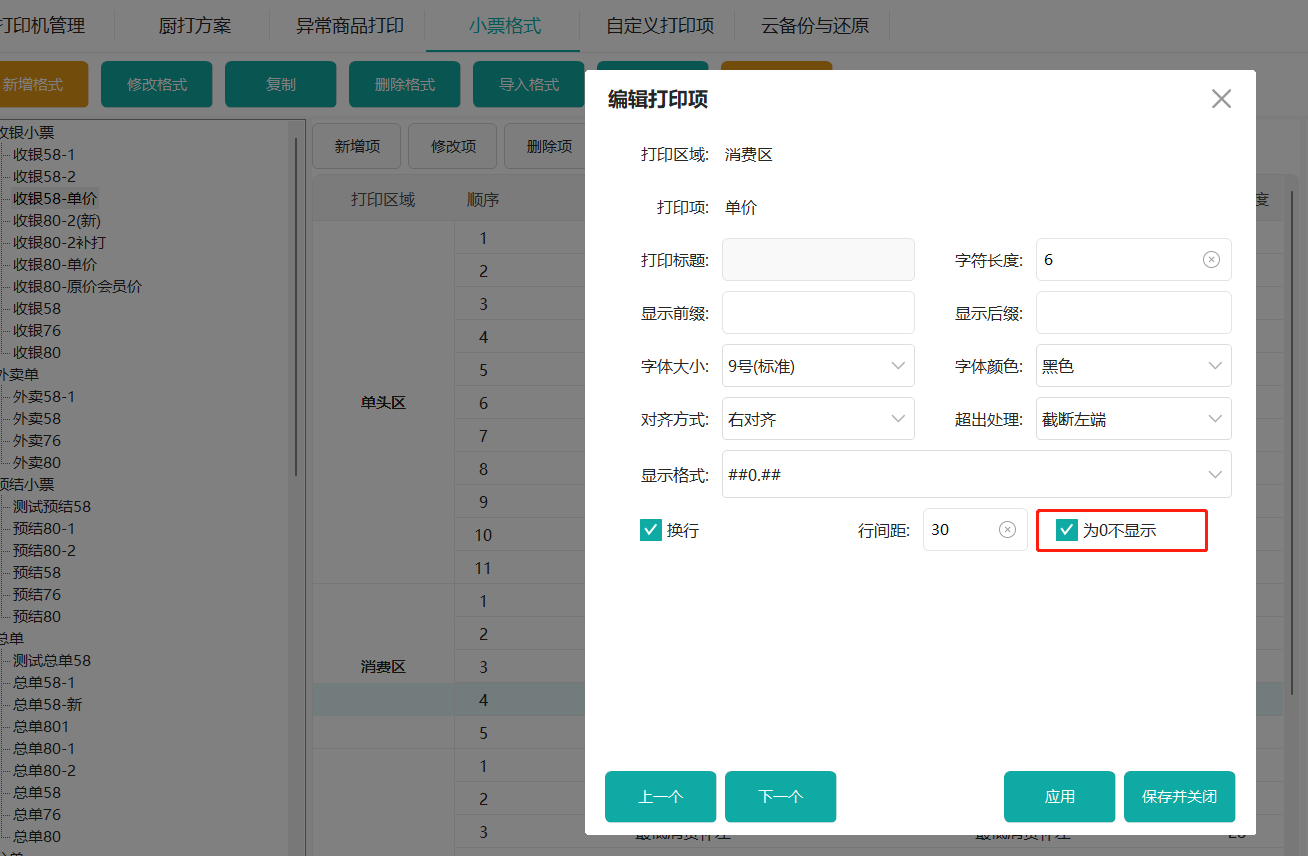This screenshot has width=1308, height=856.
Task: Select 外卖80 tree item
Action: tap(37, 462)
